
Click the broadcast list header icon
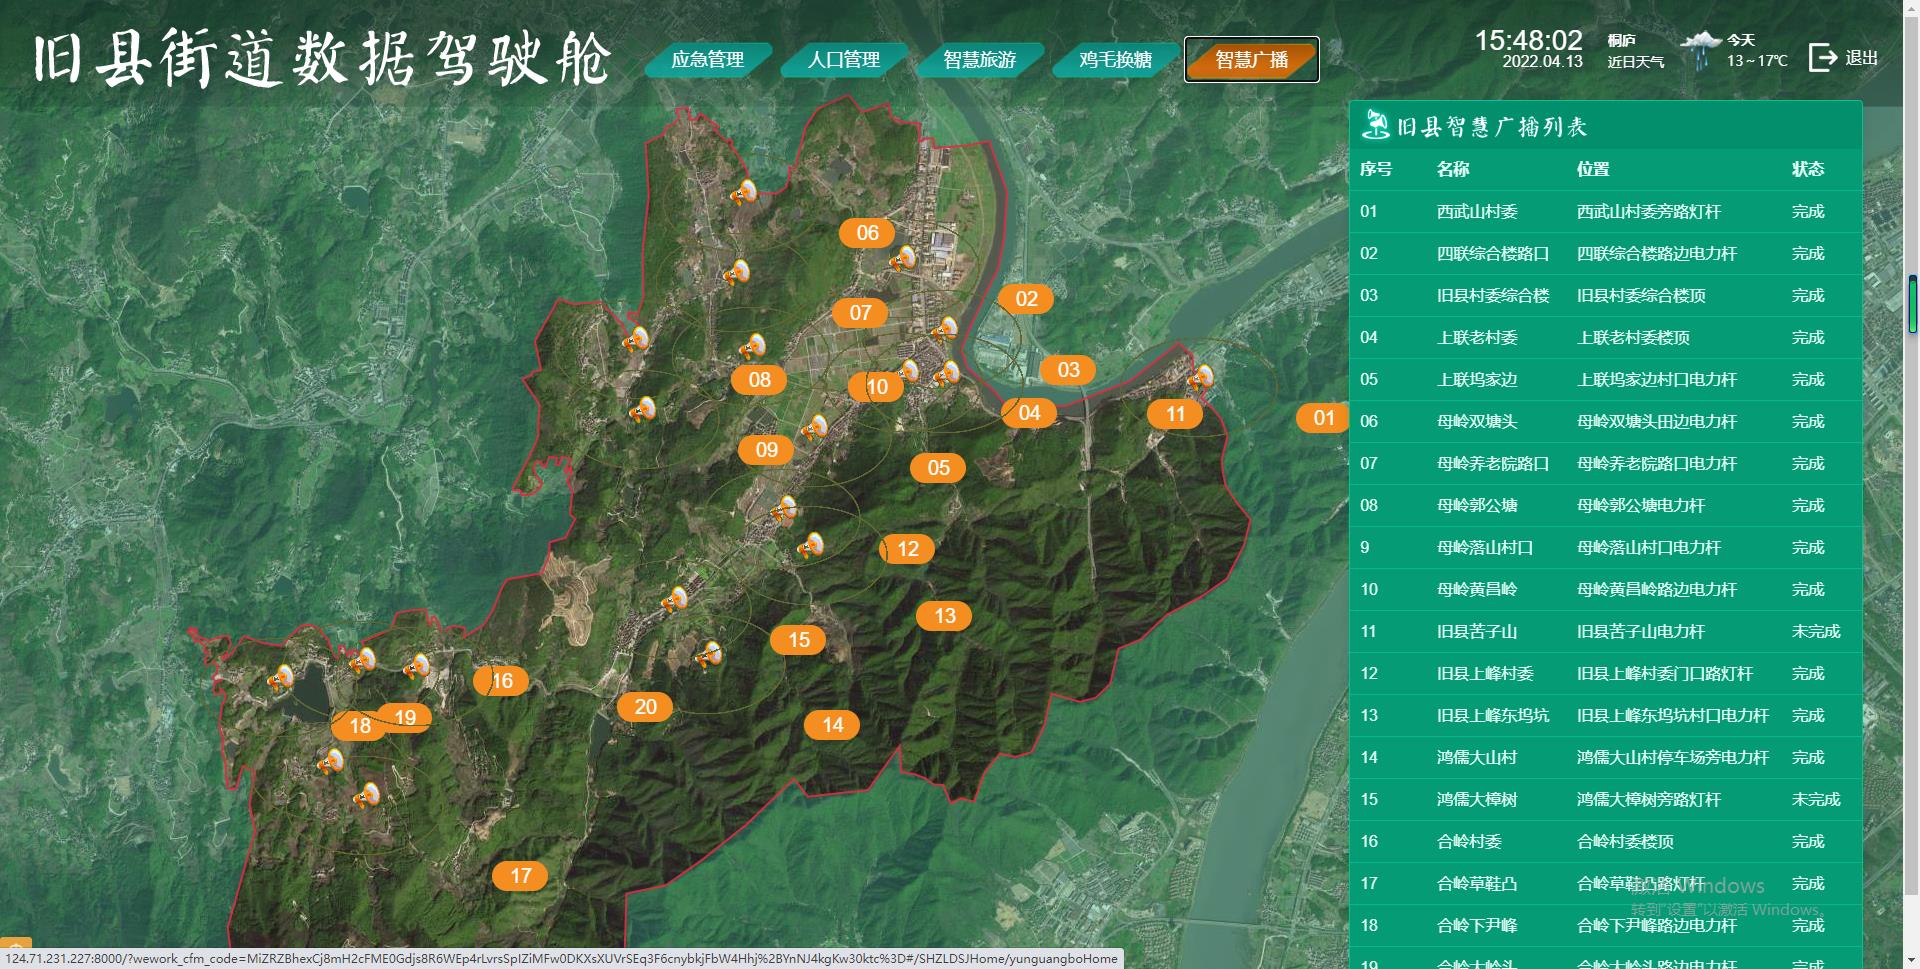pos(1376,125)
